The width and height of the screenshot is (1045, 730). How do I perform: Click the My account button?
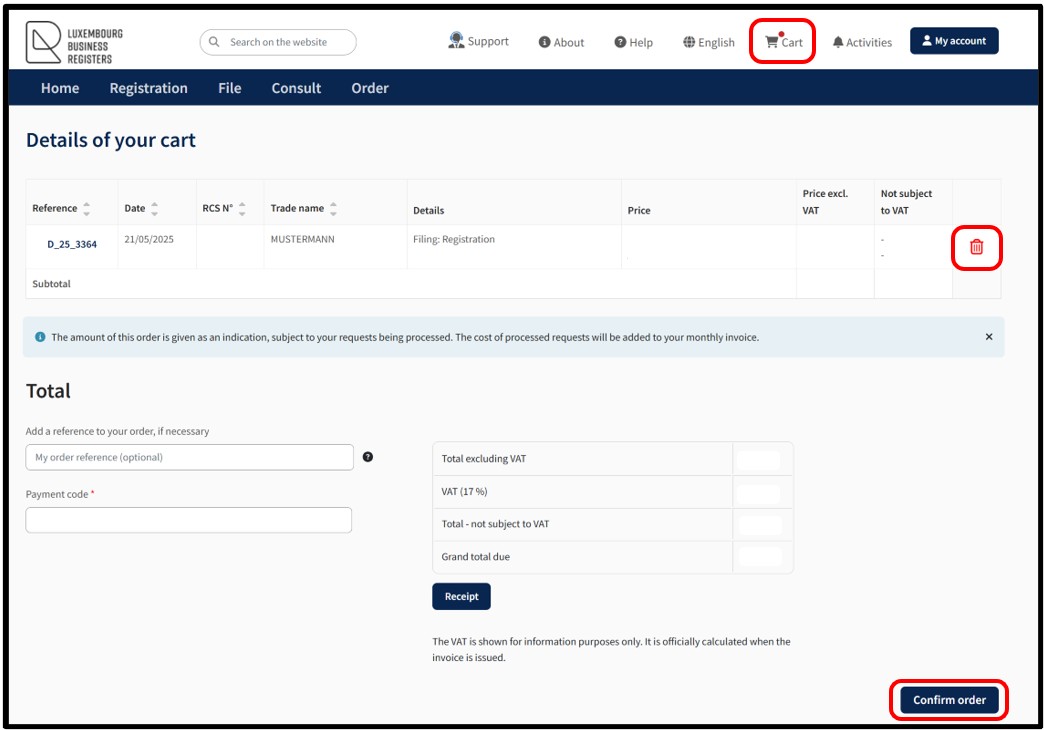point(954,41)
